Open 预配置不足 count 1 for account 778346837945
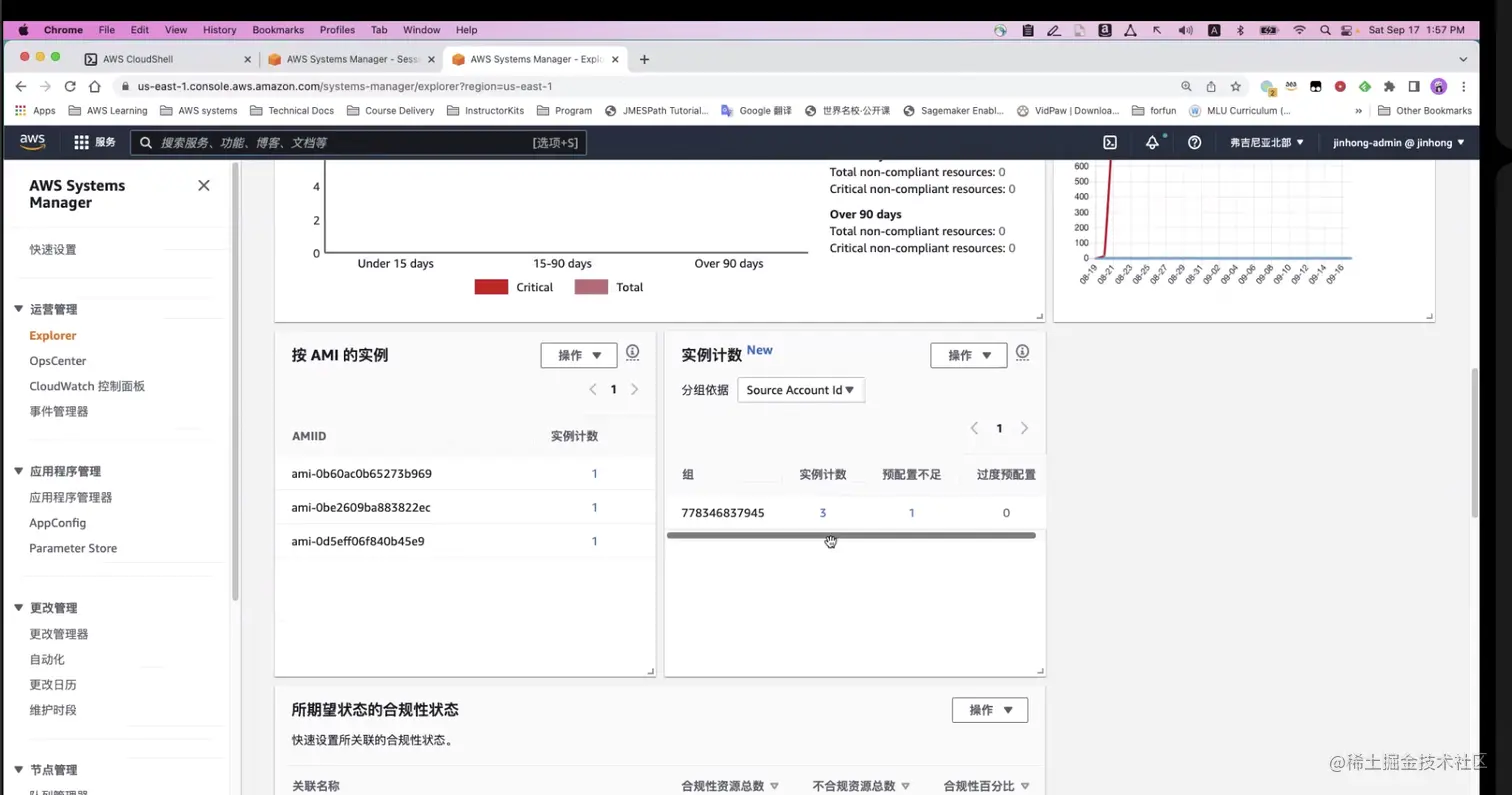1512x795 pixels. pos(911,513)
